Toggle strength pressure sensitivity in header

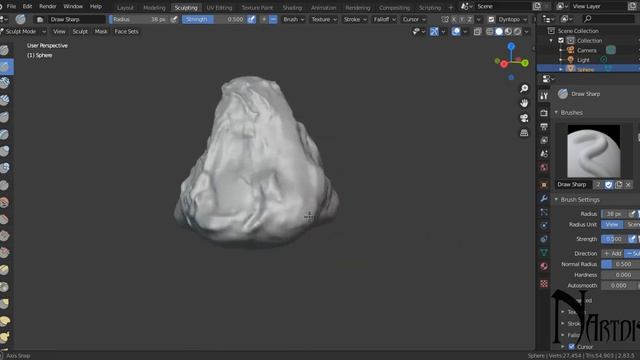[252, 19]
